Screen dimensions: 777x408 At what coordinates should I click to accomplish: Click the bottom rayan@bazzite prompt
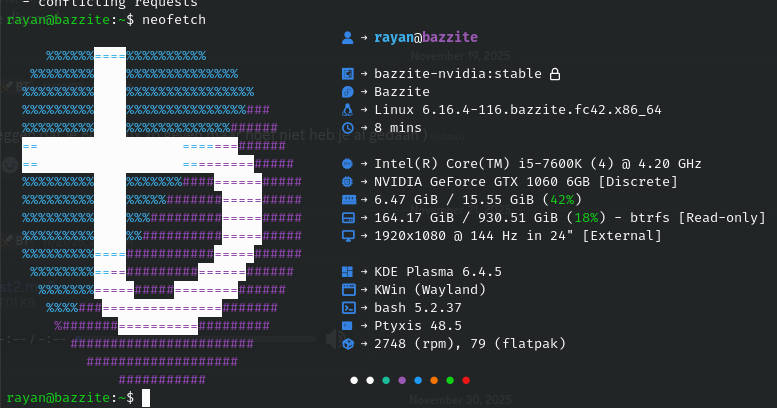(x=70, y=398)
